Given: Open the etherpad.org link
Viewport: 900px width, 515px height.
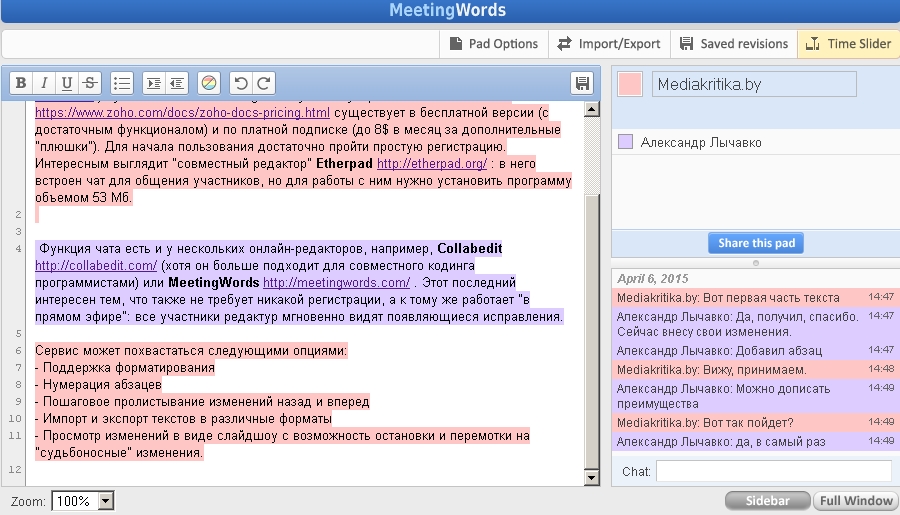Looking at the screenshot, I should click(432, 164).
